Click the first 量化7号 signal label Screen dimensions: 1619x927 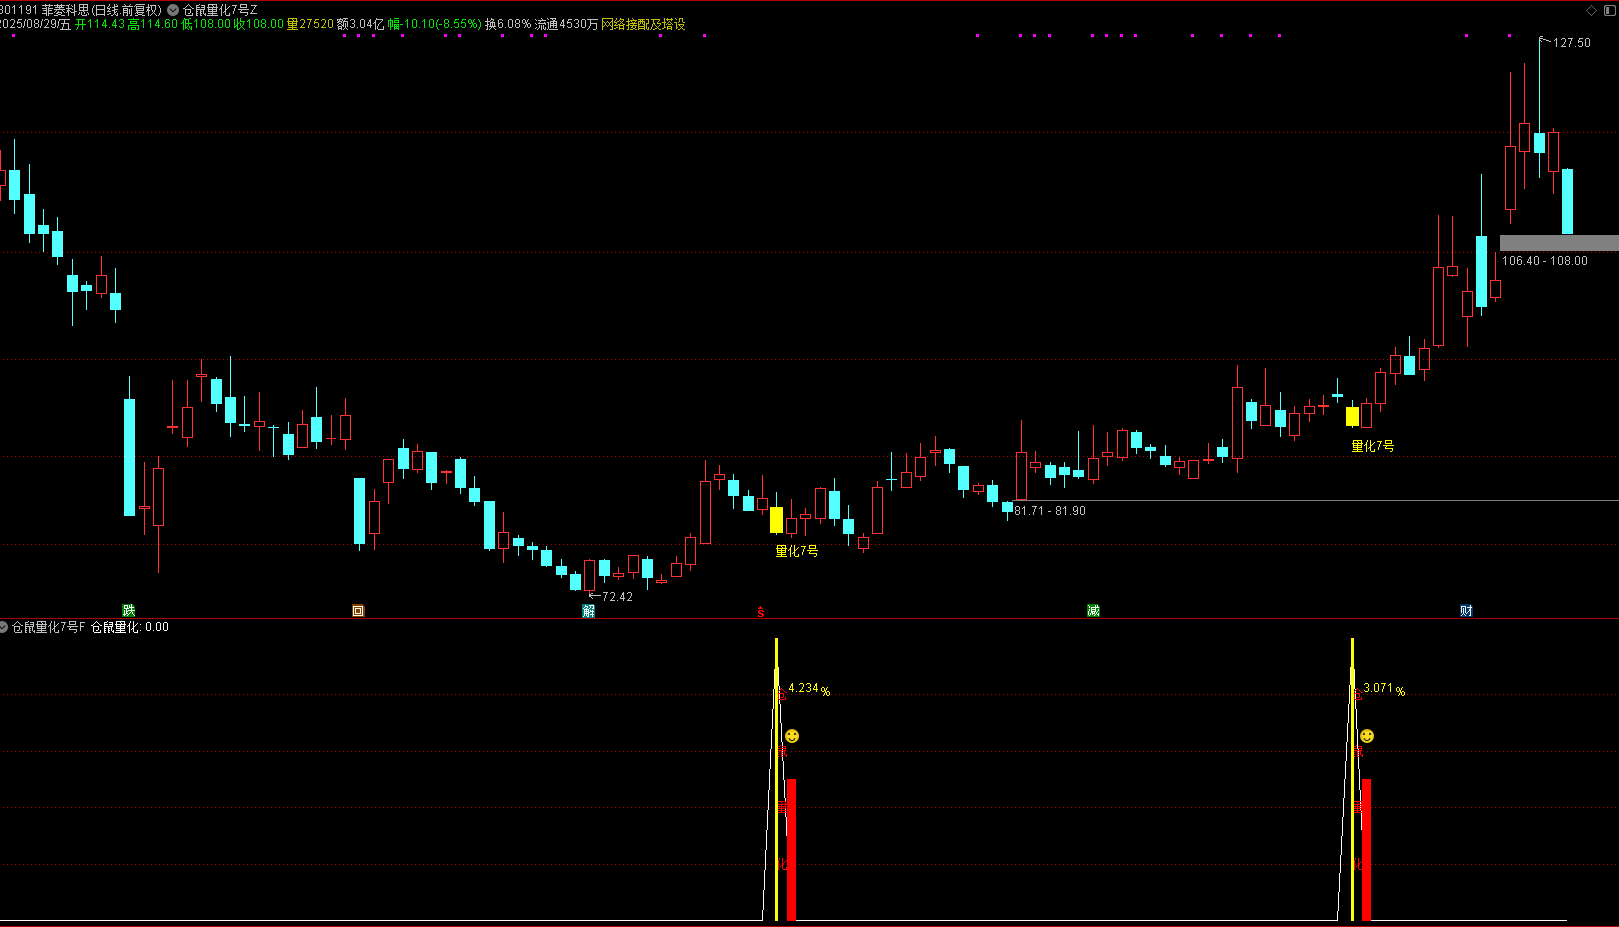[797, 551]
